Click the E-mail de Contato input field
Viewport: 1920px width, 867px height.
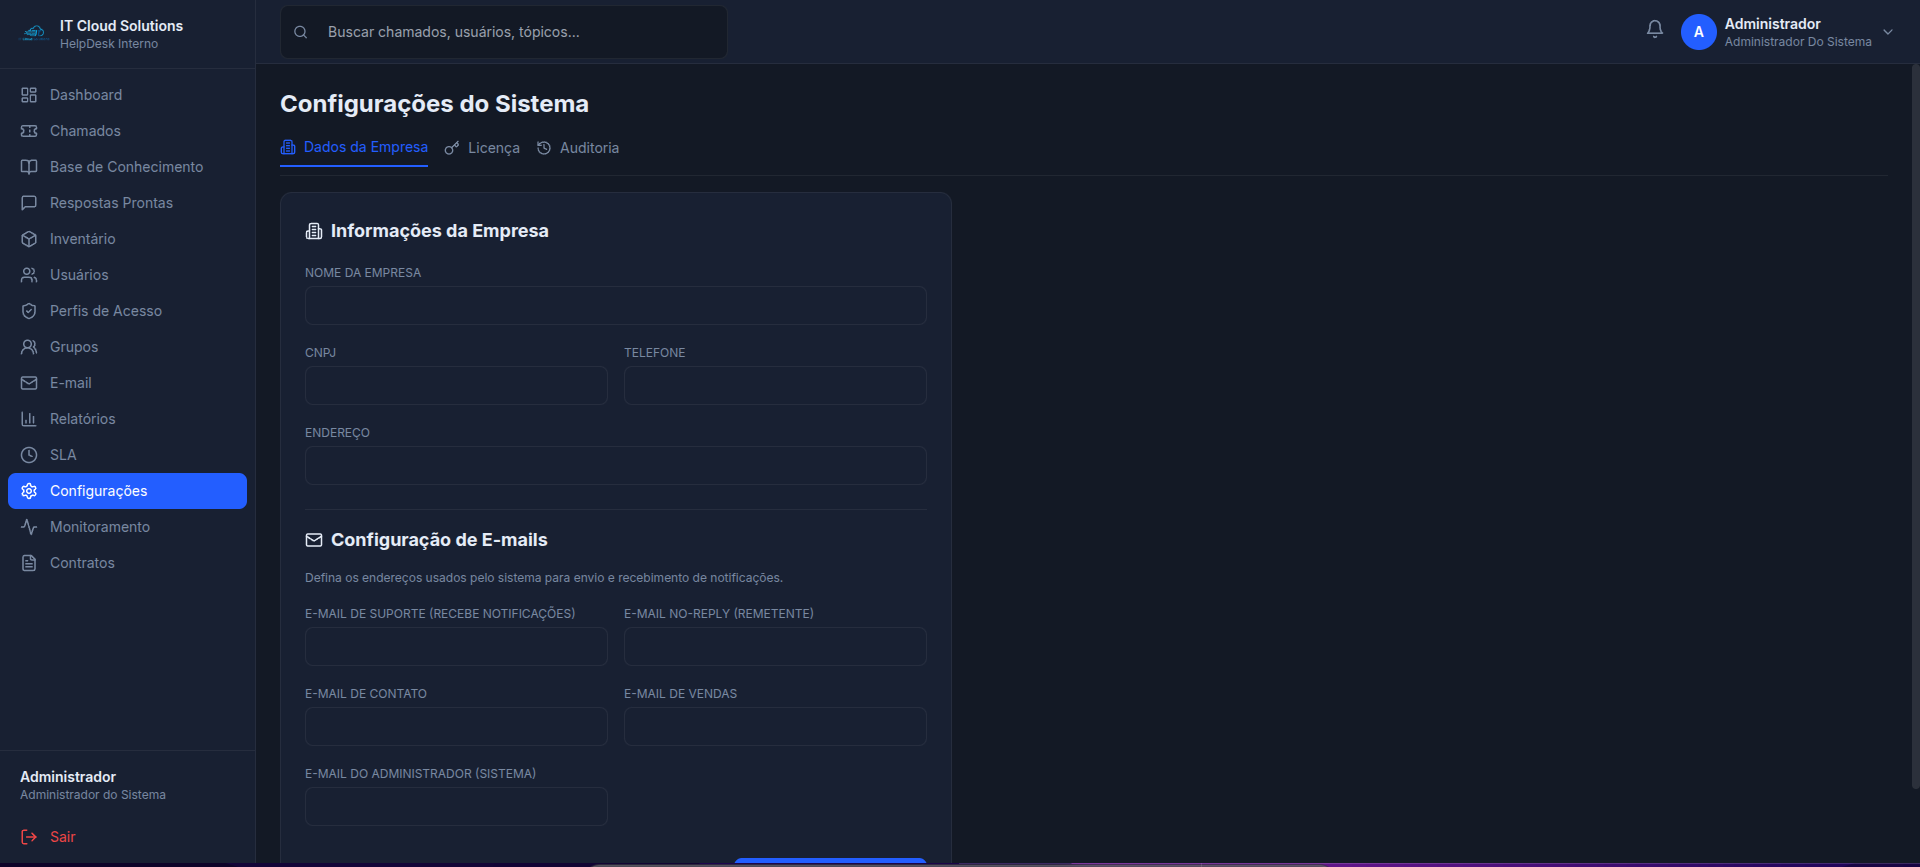coord(456,727)
